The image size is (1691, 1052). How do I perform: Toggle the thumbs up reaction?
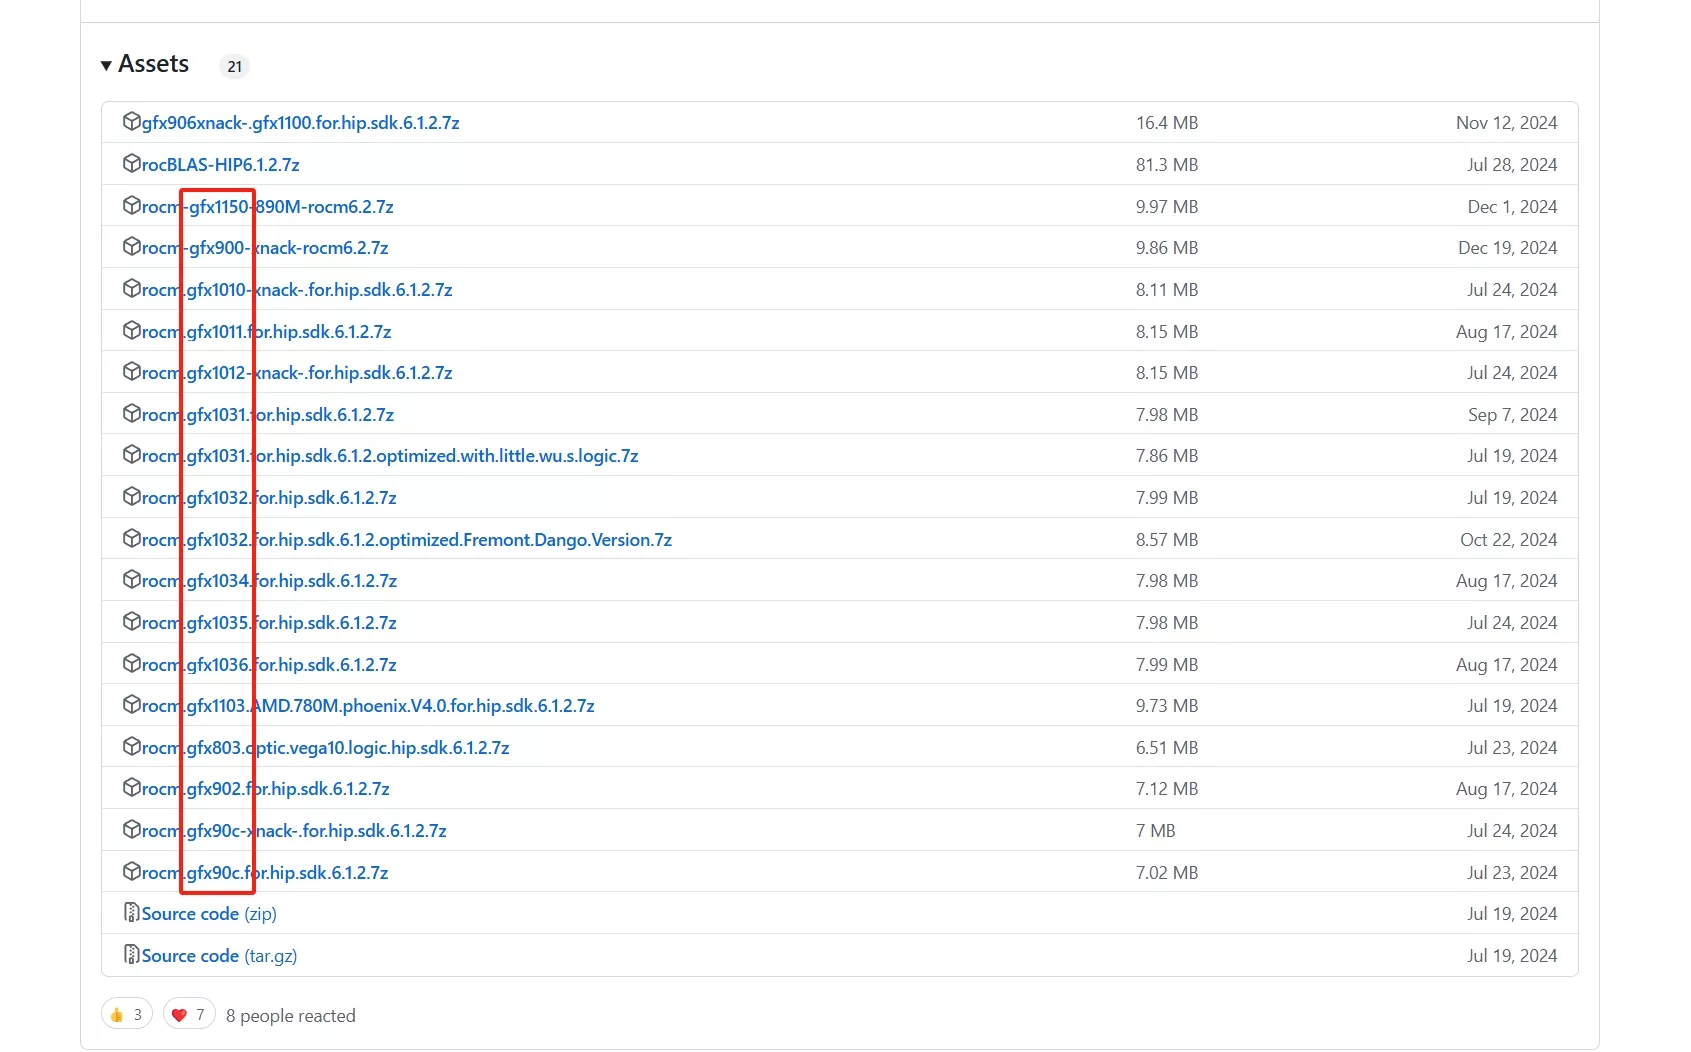coord(126,1013)
